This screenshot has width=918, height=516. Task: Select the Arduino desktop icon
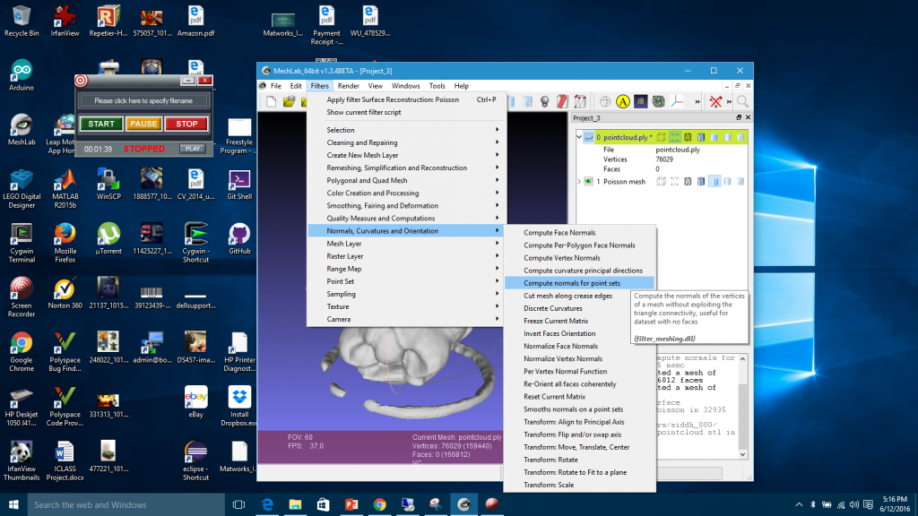tap(22, 76)
